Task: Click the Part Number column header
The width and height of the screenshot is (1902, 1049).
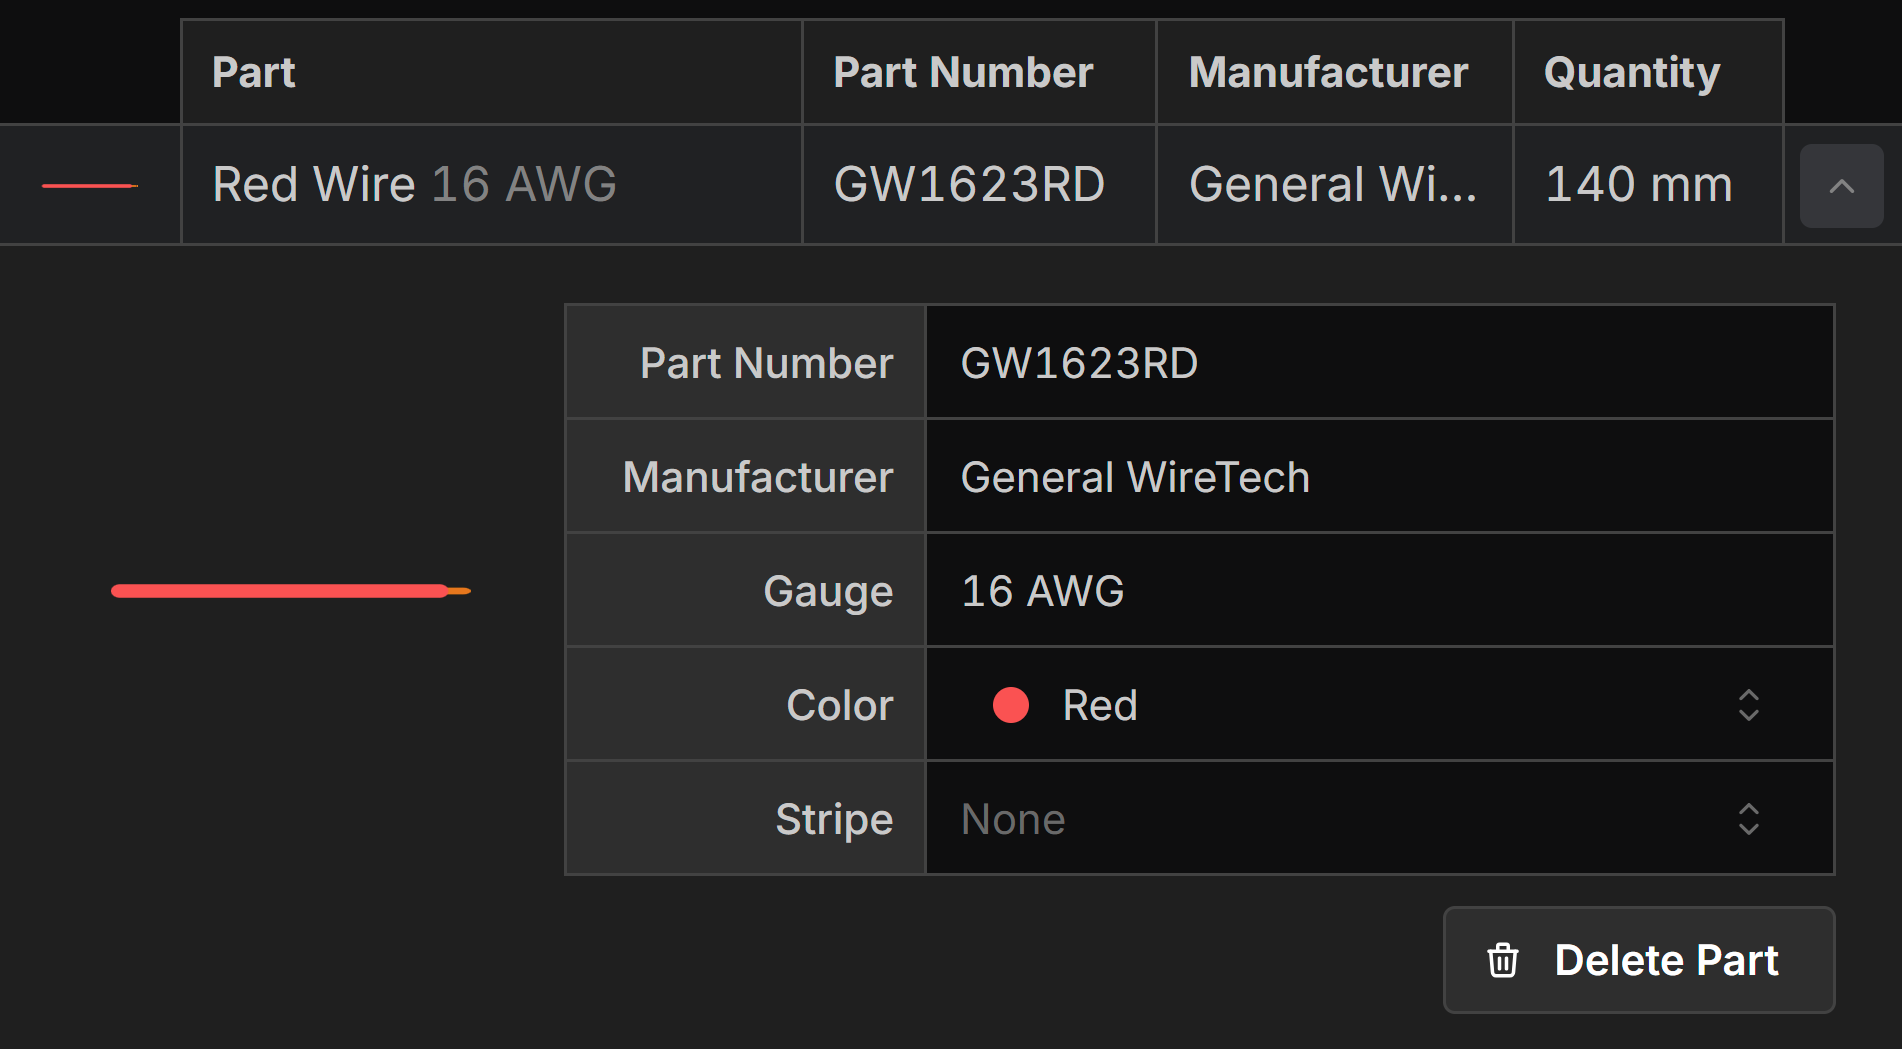Action: pos(963,72)
